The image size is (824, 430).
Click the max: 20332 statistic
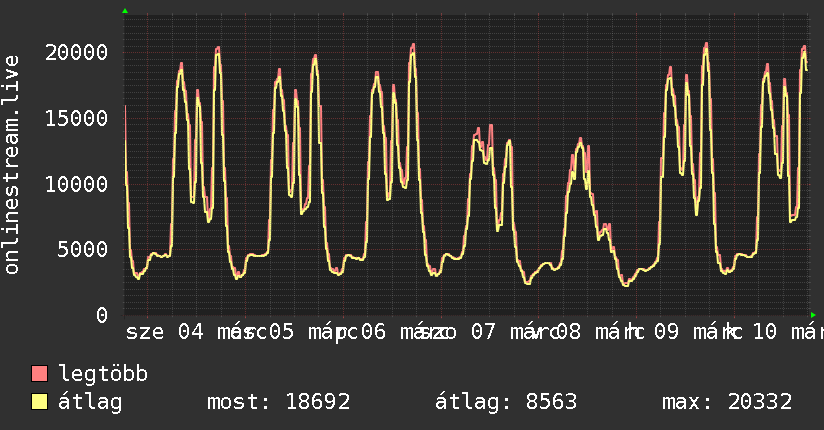point(727,402)
